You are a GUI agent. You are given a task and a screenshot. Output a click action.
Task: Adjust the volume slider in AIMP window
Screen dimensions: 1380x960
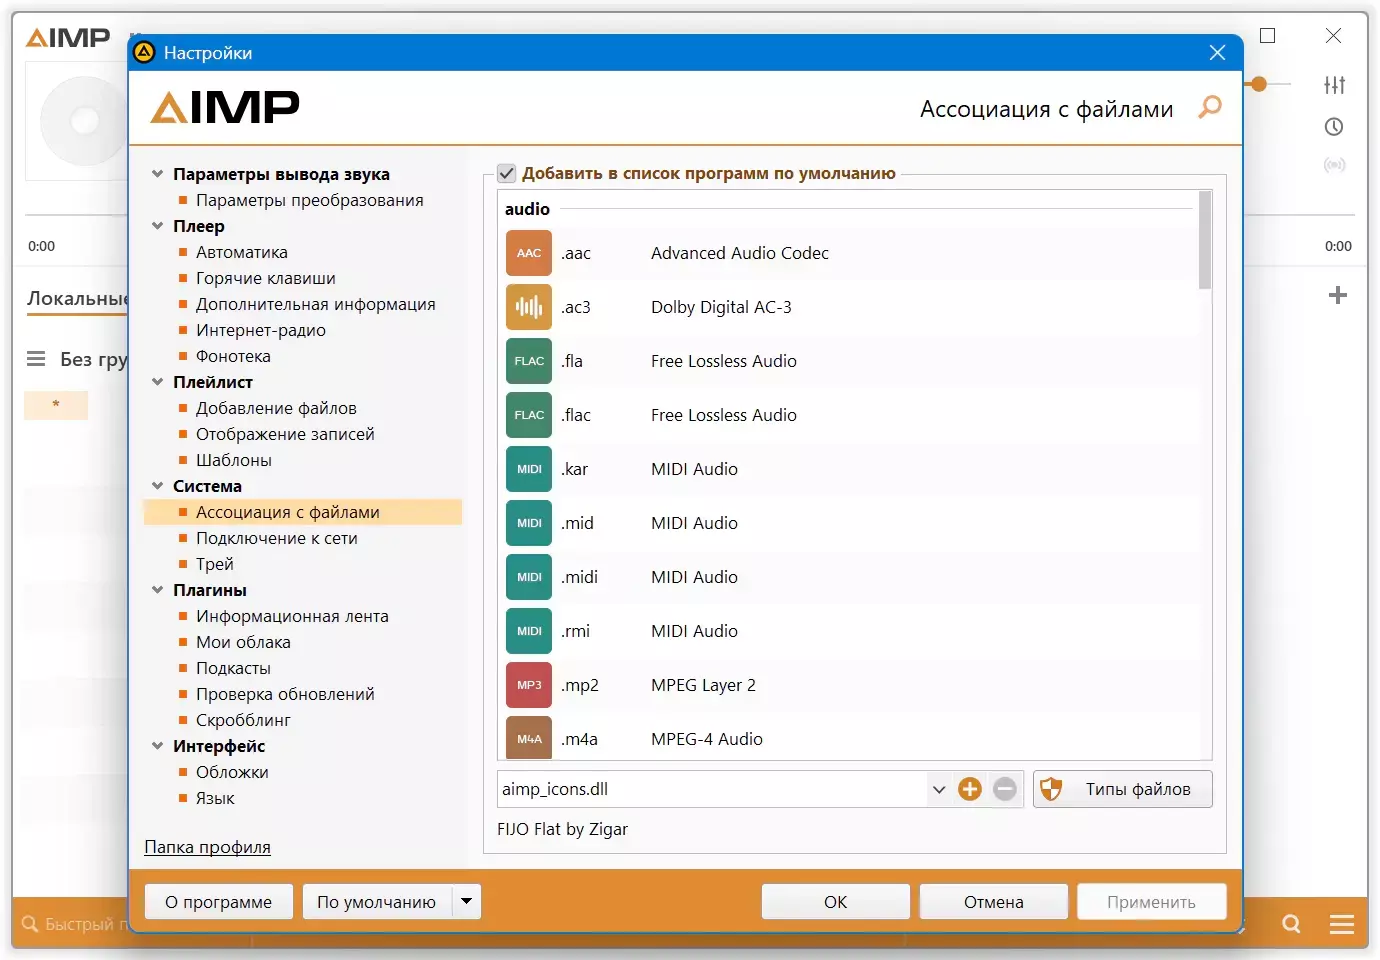click(x=1259, y=85)
